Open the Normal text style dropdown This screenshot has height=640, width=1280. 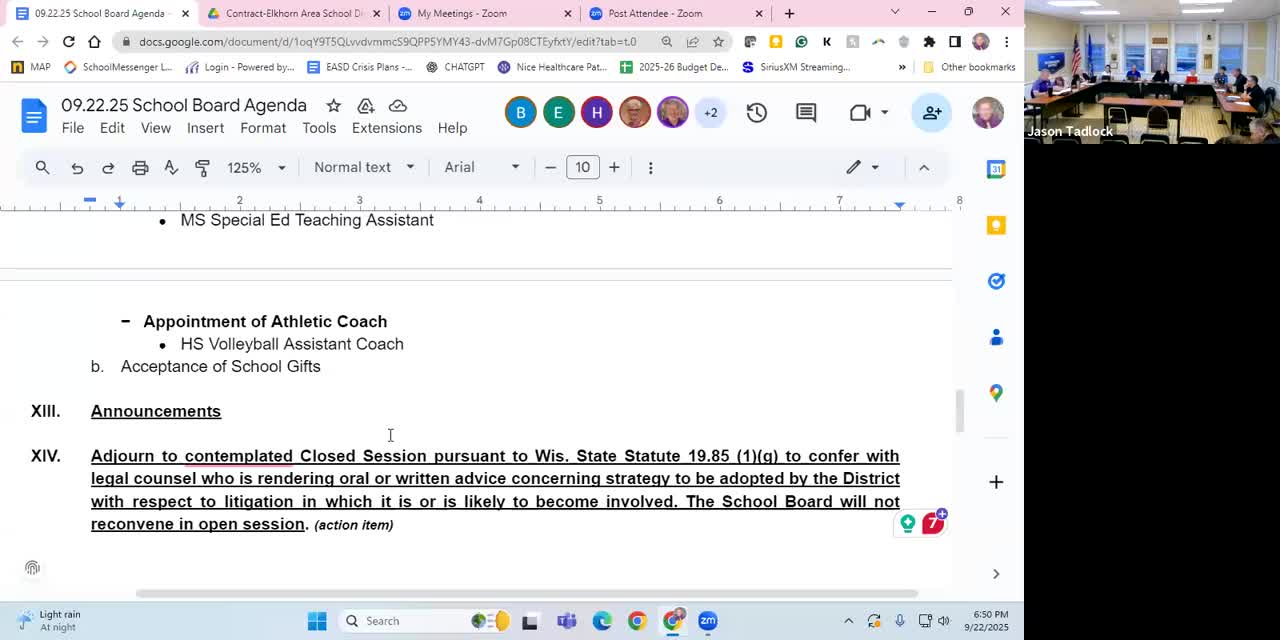[x=363, y=167]
